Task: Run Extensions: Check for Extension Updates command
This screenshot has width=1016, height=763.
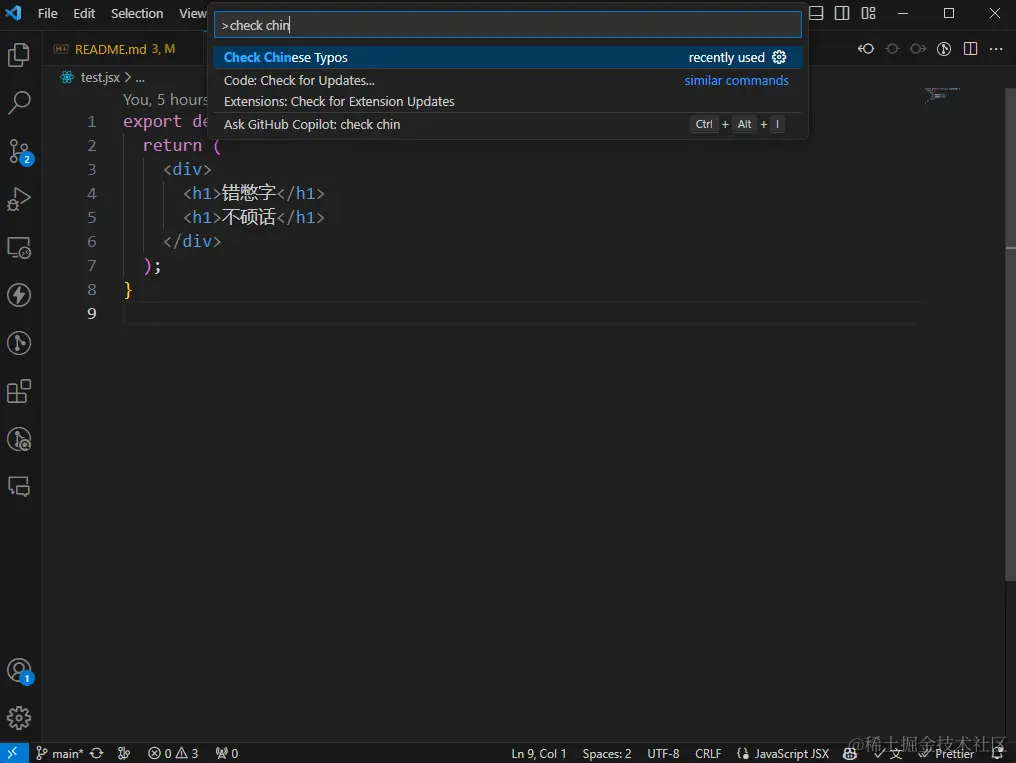Action: click(x=507, y=102)
